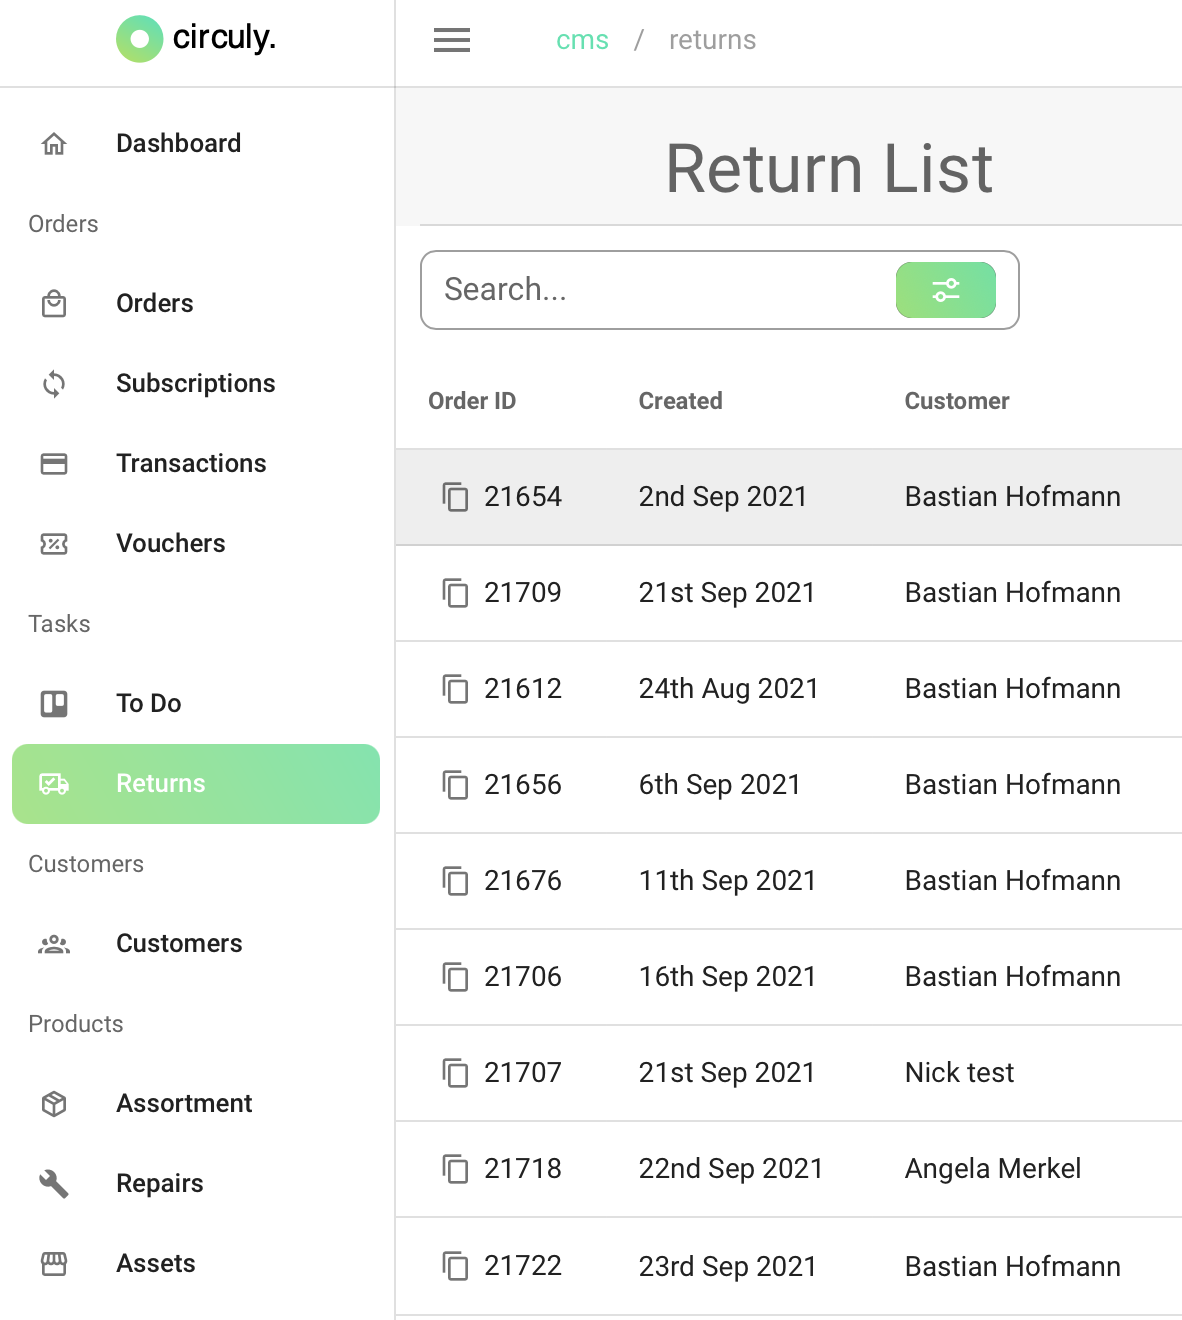1182x1320 pixels.
Task: Copy order ID 21676
Action: coord(456,881)
